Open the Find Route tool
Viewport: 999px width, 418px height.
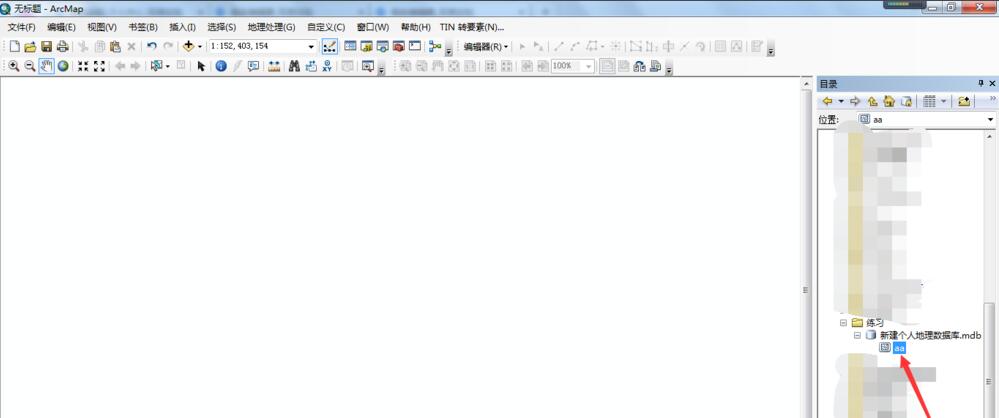pyautogui.click(x=311, y=66)
